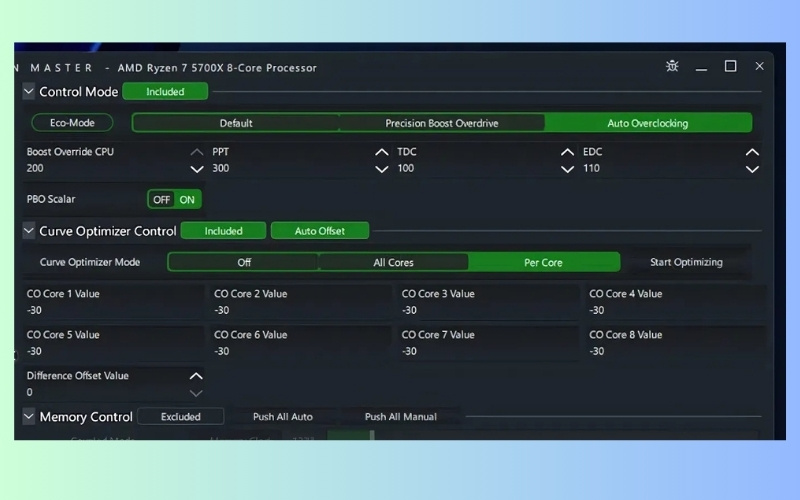Screen dimensions: 800x500
Task: Enable Eco-Mode
Action: point(70,123)
